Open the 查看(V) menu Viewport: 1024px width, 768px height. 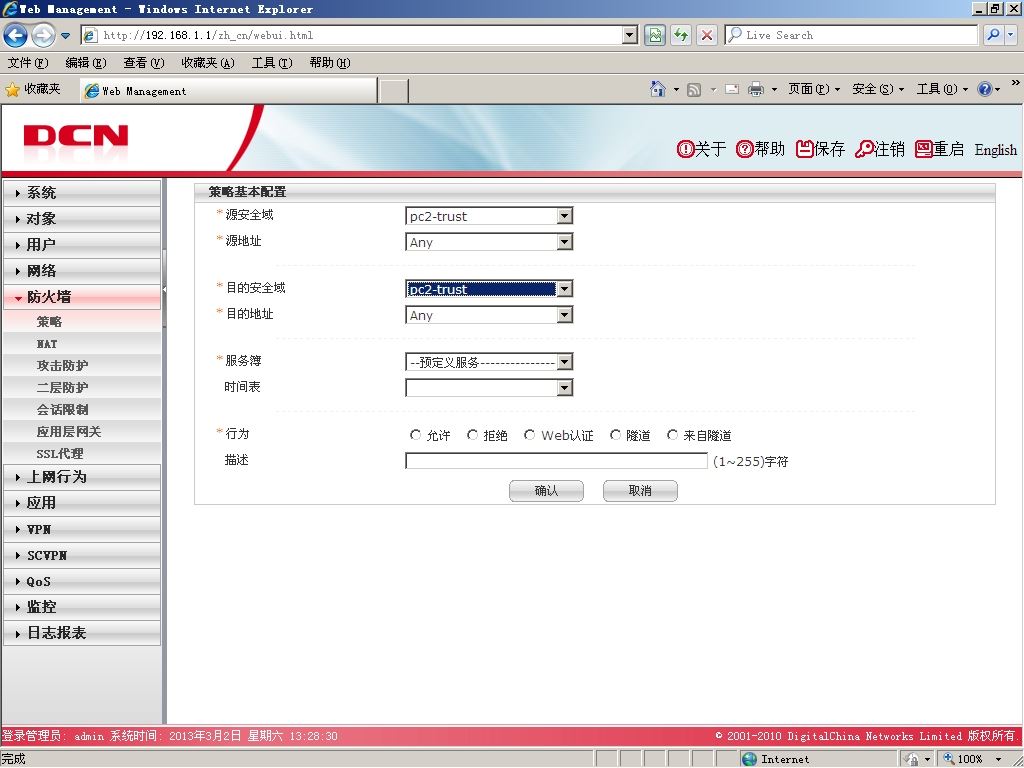click(144, 63)
